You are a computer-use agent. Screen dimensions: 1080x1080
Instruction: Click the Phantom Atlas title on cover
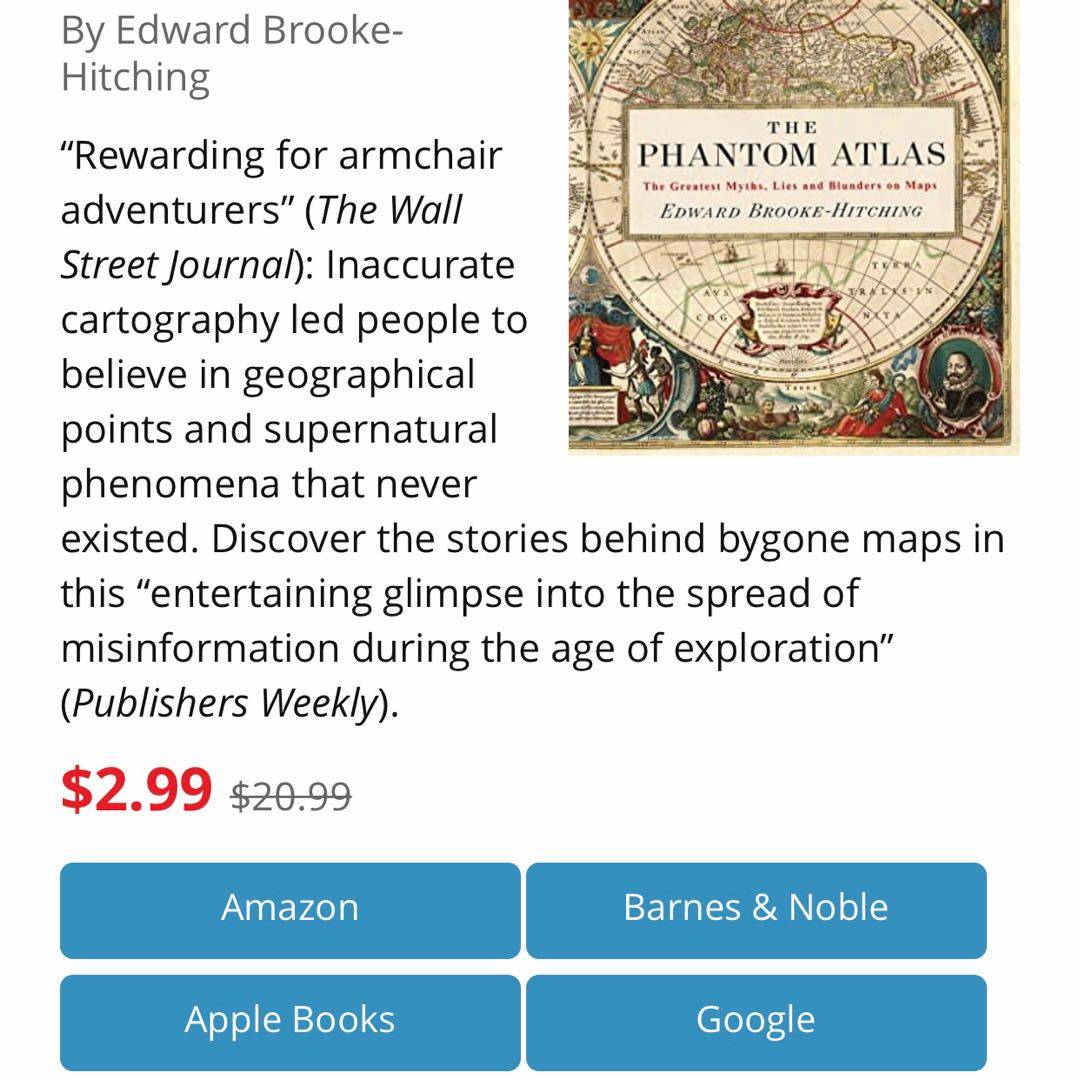tap(791, 154)
